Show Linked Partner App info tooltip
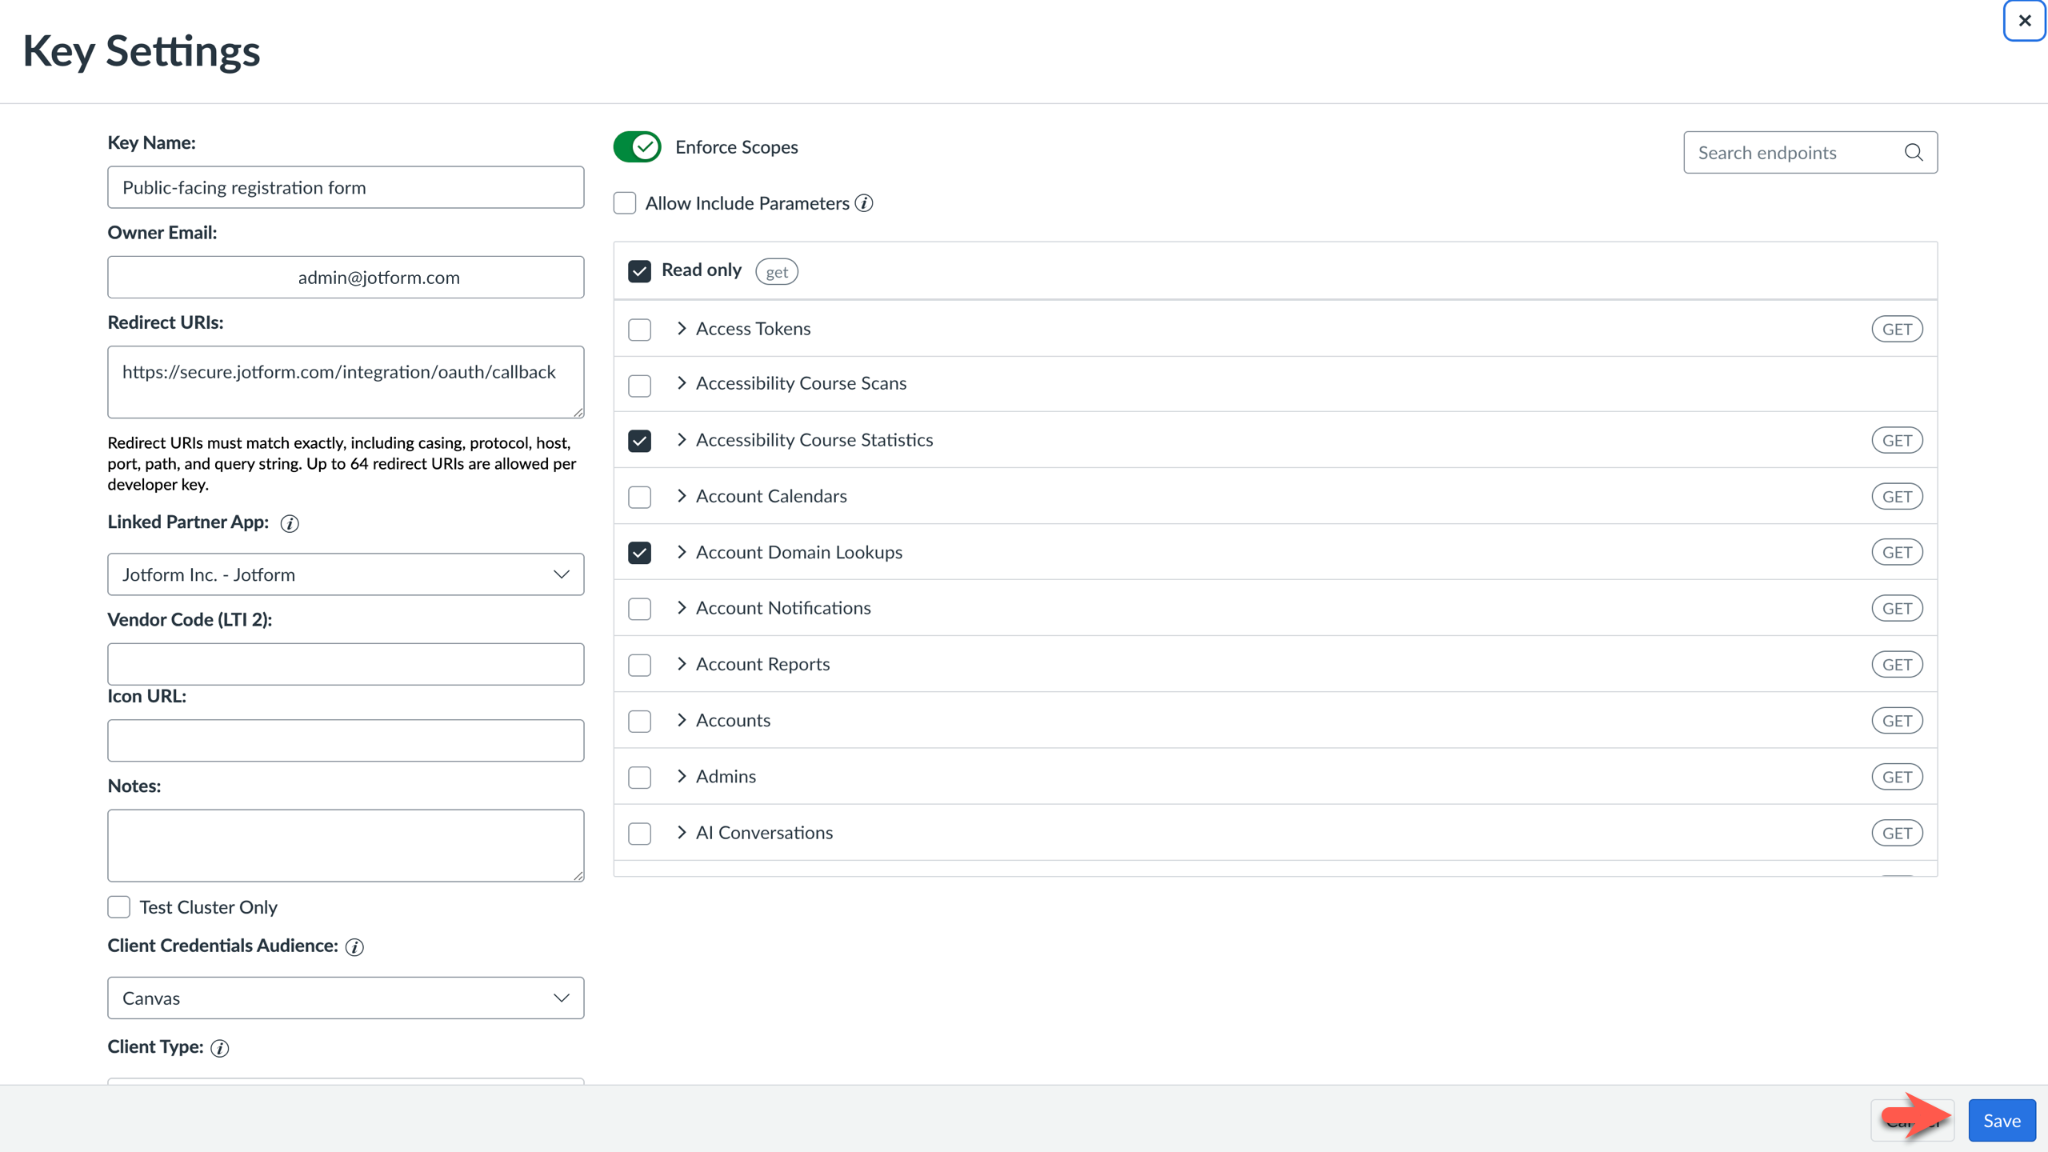 coord(290,523)
